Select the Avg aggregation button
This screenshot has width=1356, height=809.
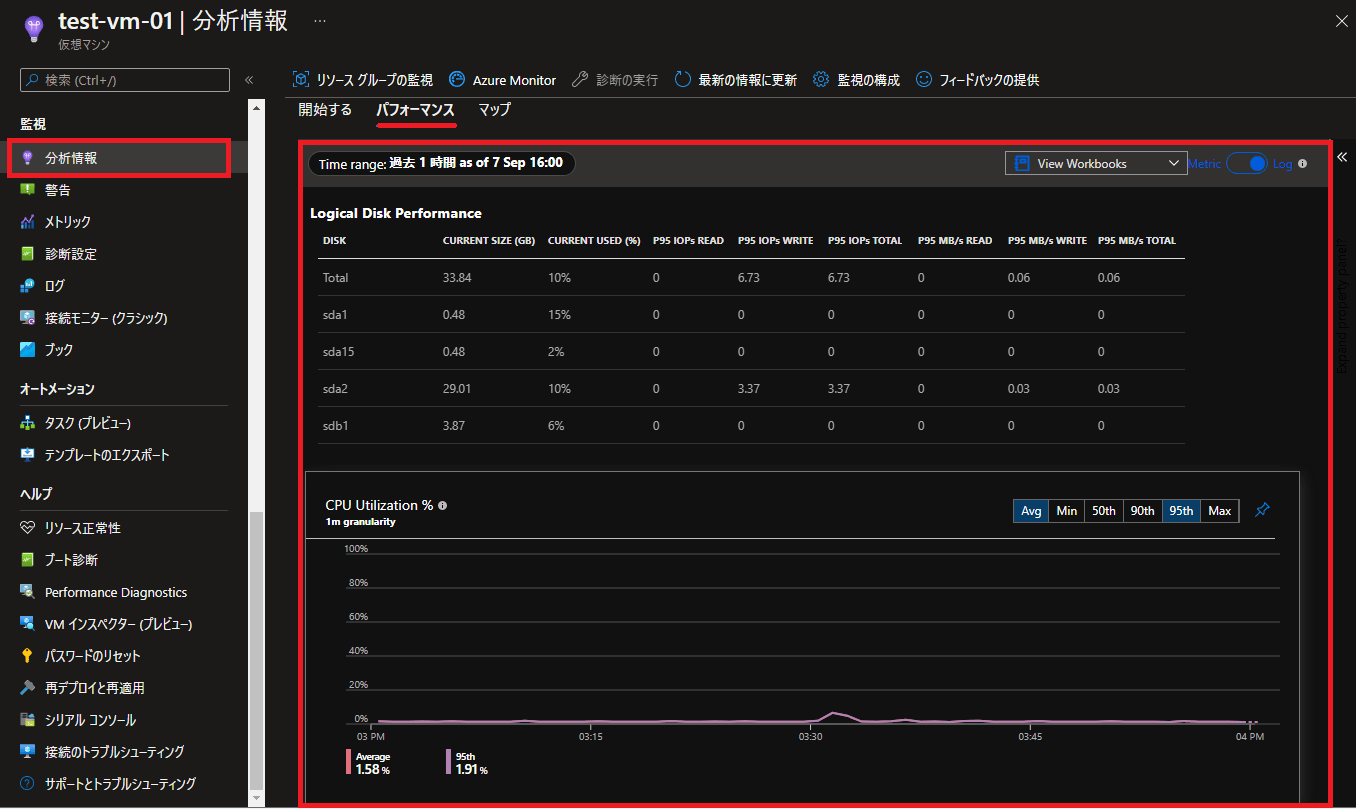(x=1031, y=511)
